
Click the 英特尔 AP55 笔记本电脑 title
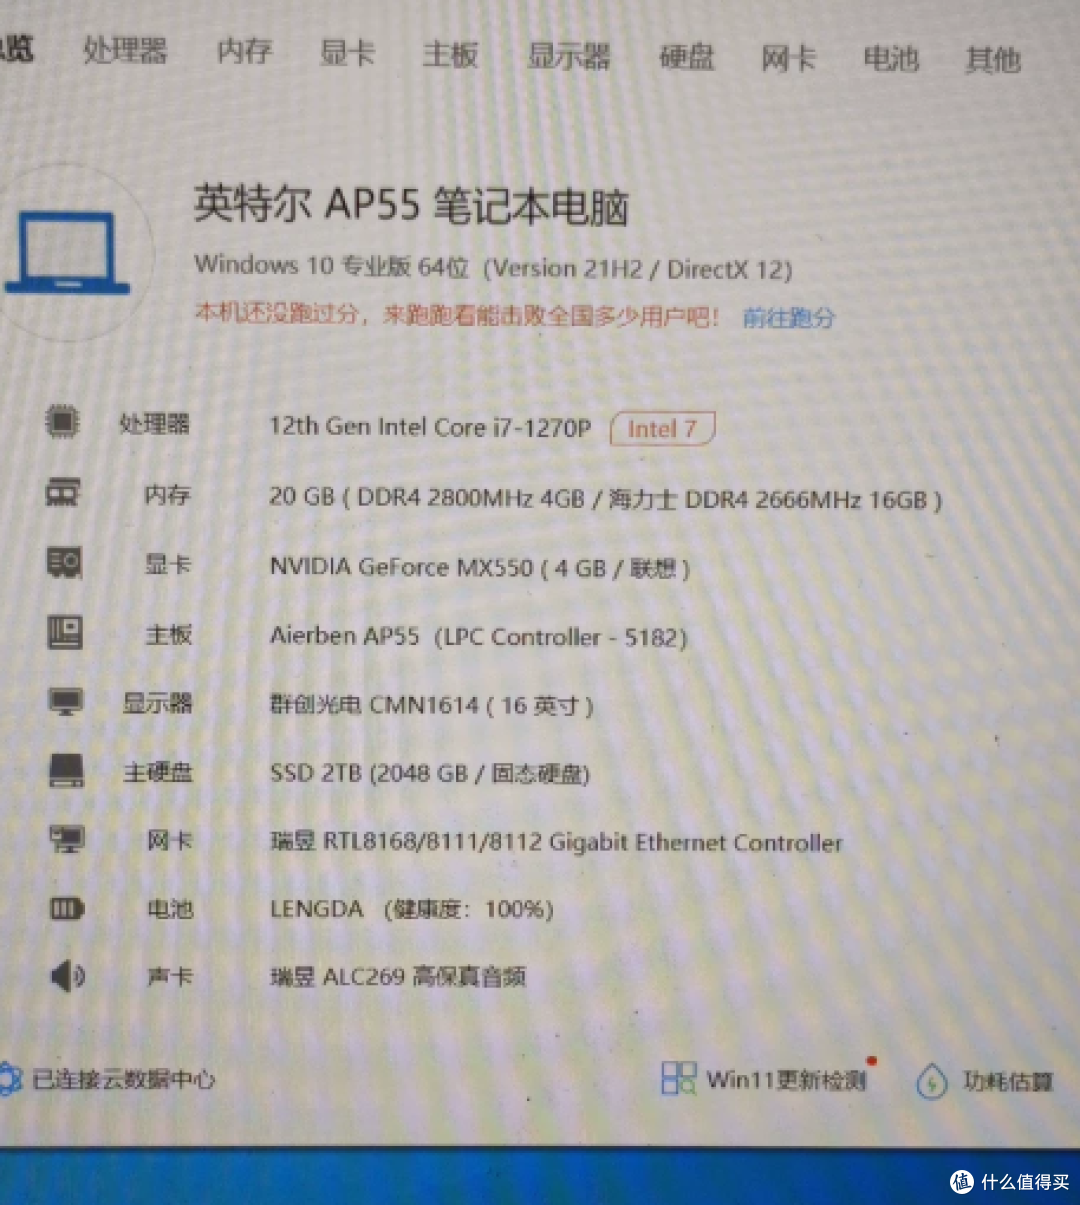pyautogui.click(x=411, y=205)
